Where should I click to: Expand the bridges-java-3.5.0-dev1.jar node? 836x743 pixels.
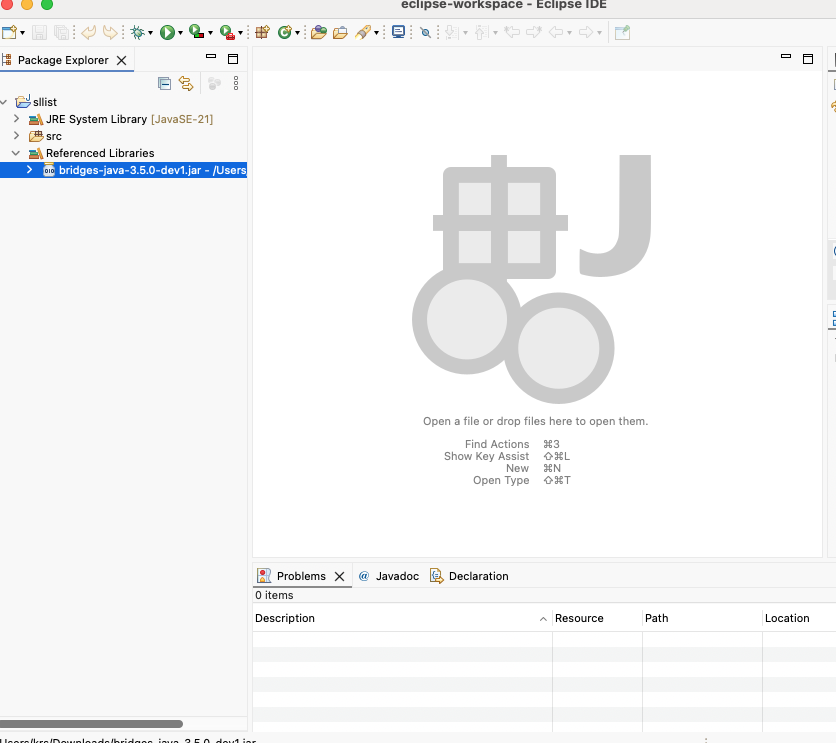coord(29,170)
